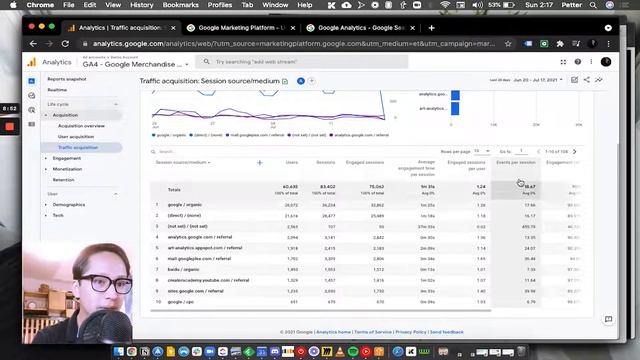Switch to the Google Analytics - Google Search tab
The height and width of the screenshot is (360, 640).
361,28
